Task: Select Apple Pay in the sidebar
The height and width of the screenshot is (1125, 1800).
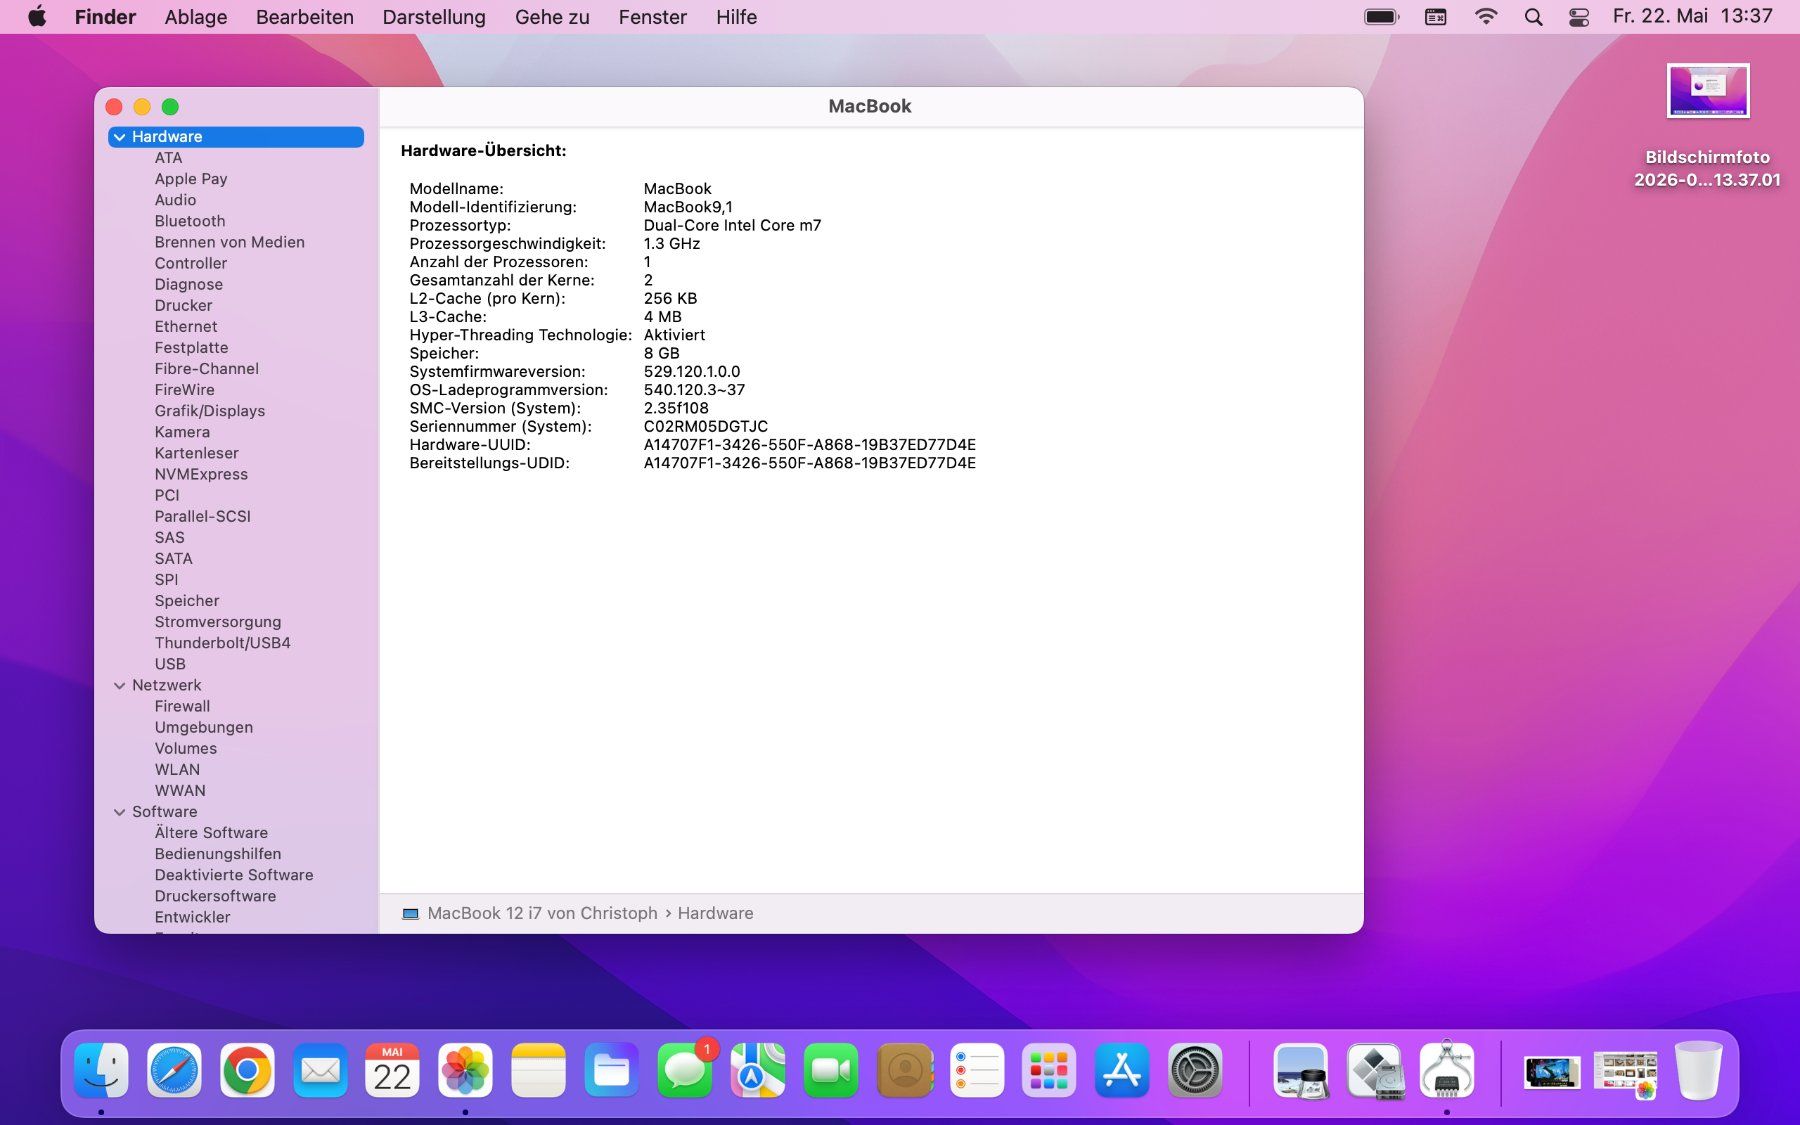Action: 191,179
